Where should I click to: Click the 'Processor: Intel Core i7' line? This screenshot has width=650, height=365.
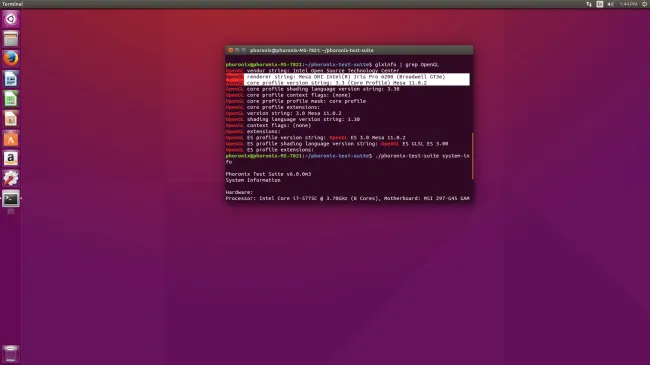[x=348, y=199]
